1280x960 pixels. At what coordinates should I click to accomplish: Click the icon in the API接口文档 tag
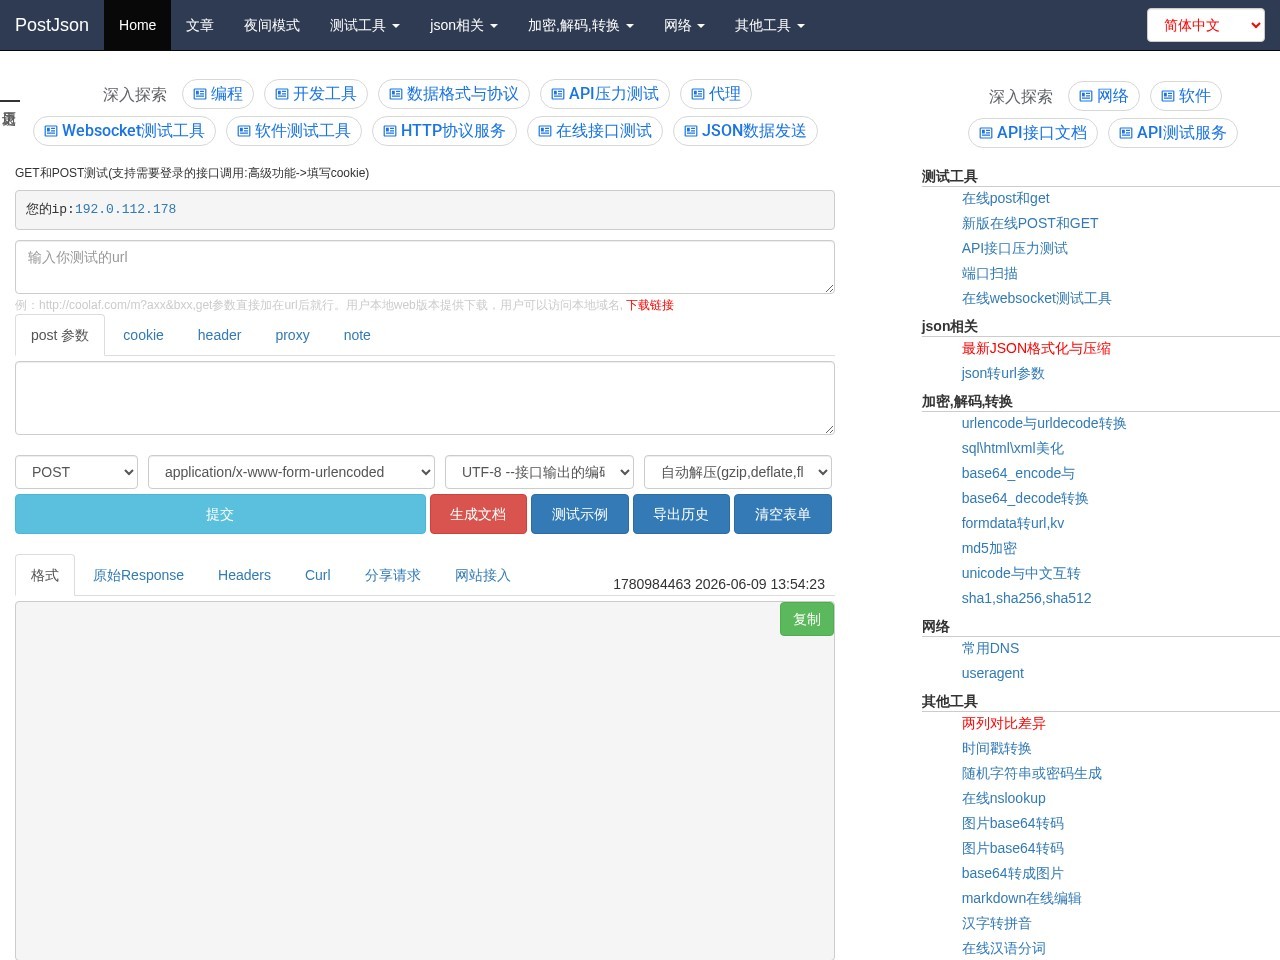pos(986,133)
